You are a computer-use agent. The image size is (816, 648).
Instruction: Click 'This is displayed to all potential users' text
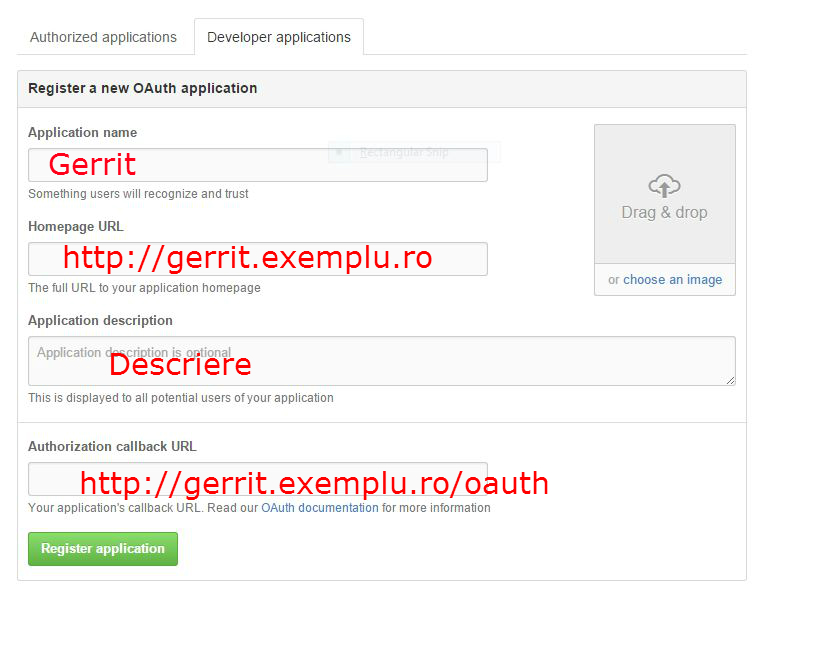[x=181, y=398]
